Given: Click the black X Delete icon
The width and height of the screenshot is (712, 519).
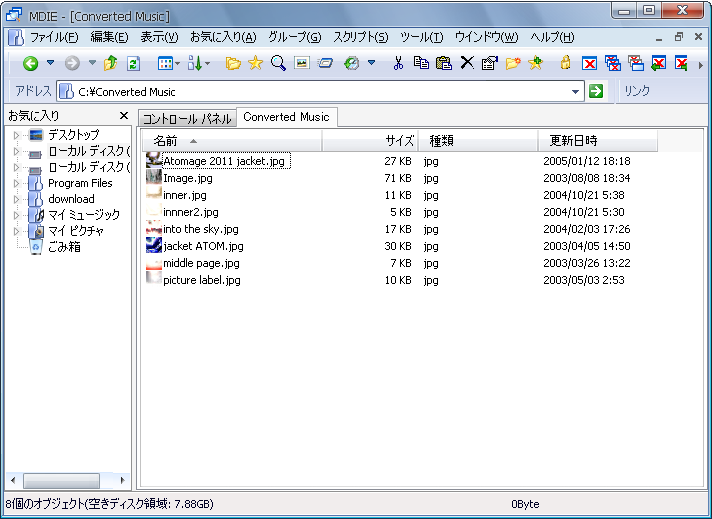Looking at the screenshot, I should pos(466,64).
